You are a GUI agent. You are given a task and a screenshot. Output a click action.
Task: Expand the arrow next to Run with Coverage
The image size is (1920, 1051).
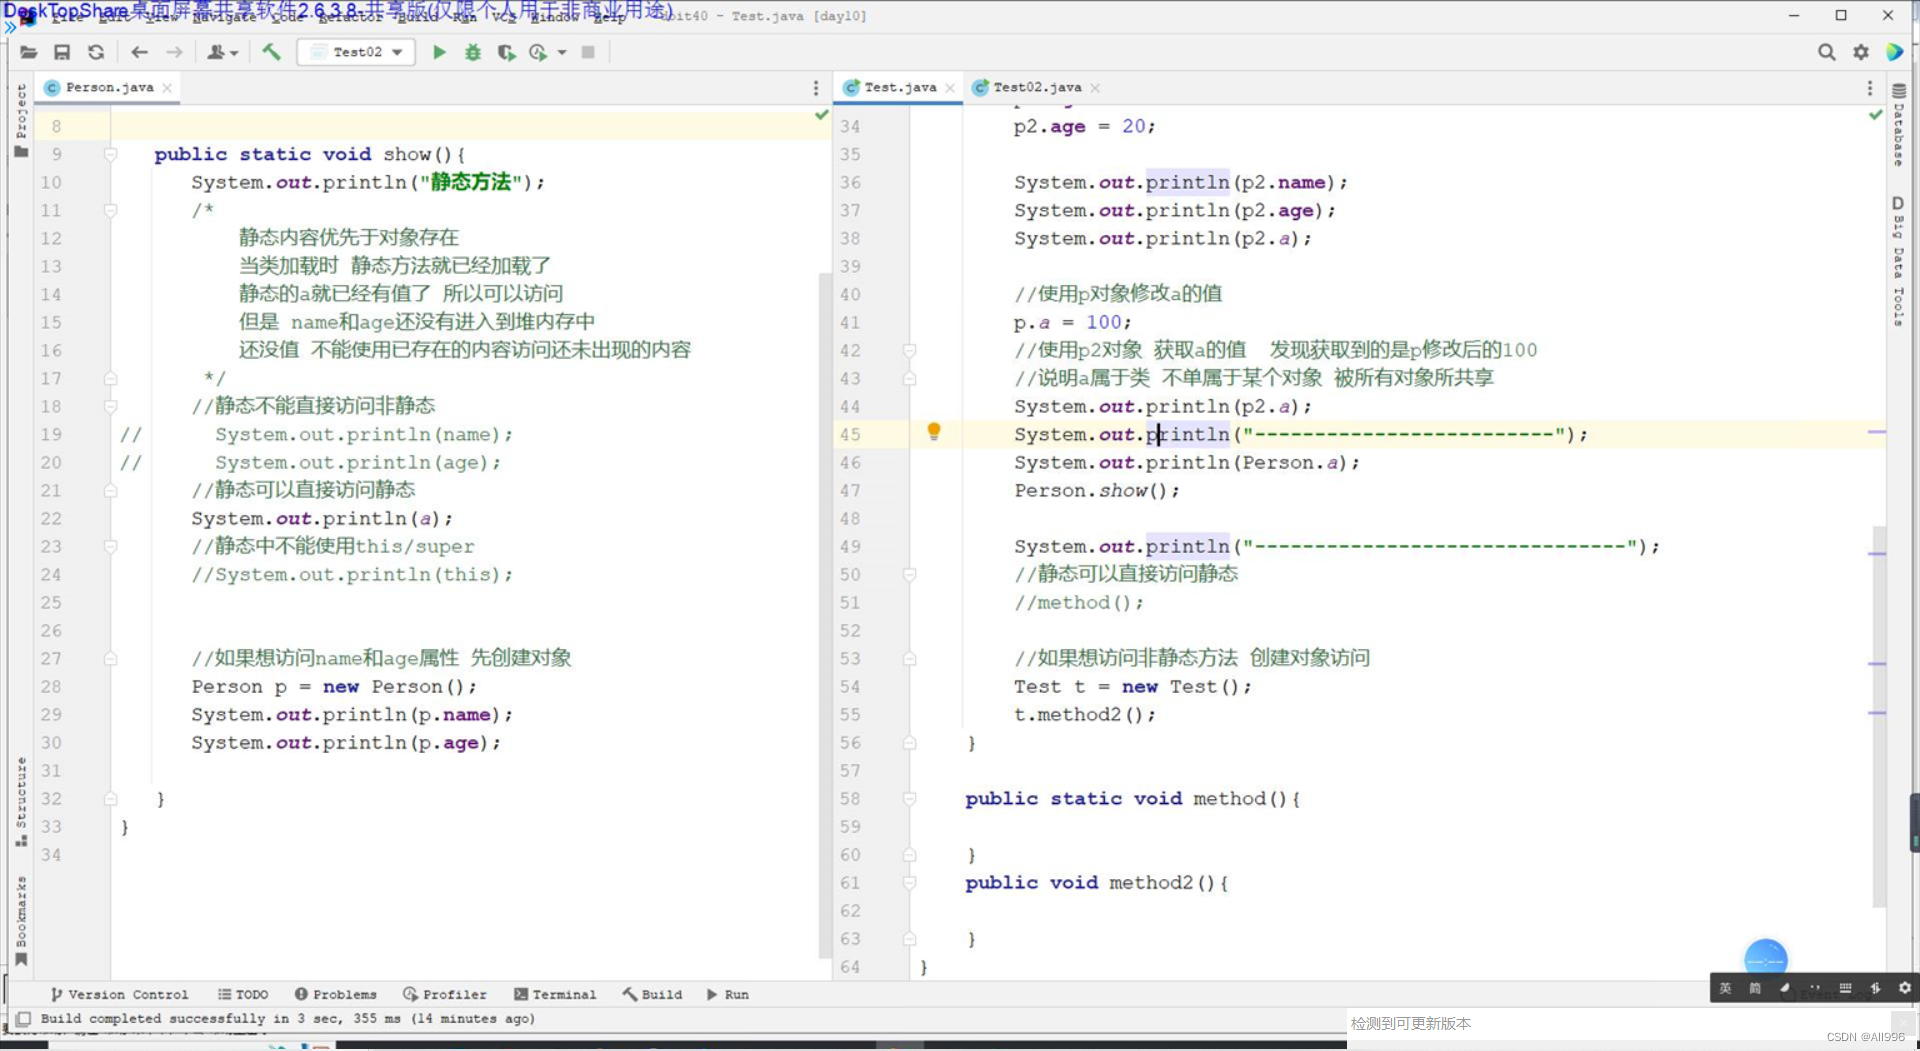click(x=561, y=52)
